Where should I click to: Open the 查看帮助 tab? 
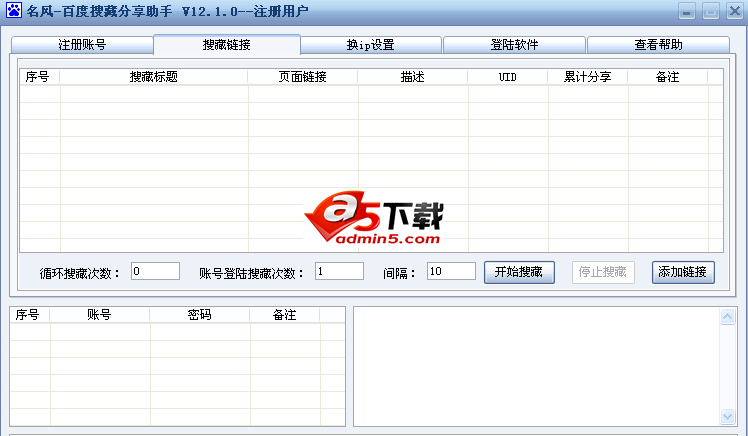[x=658, y=45]
